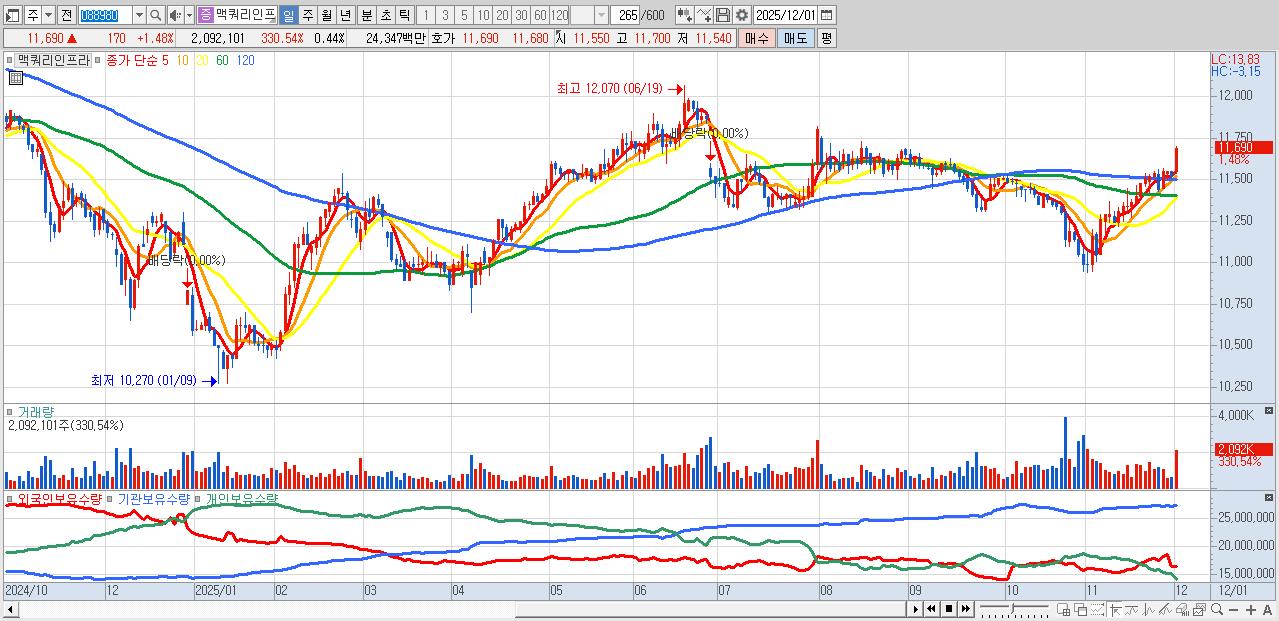Image resolution: width=1279 pixels, height=621 pixels.
Task: Open stock code history dropdown arrow
Action: [x=139, y=15]
